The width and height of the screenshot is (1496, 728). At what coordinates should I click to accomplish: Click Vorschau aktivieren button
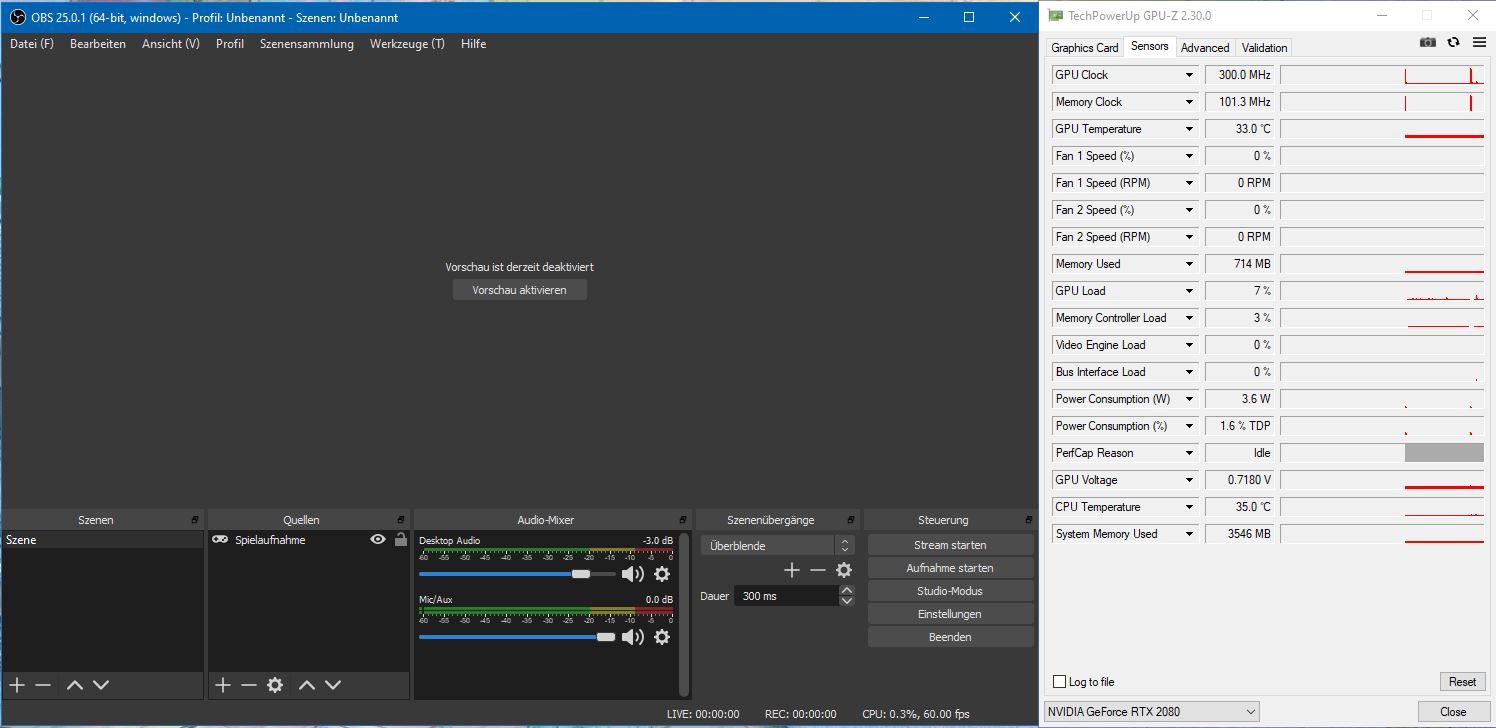520,290
